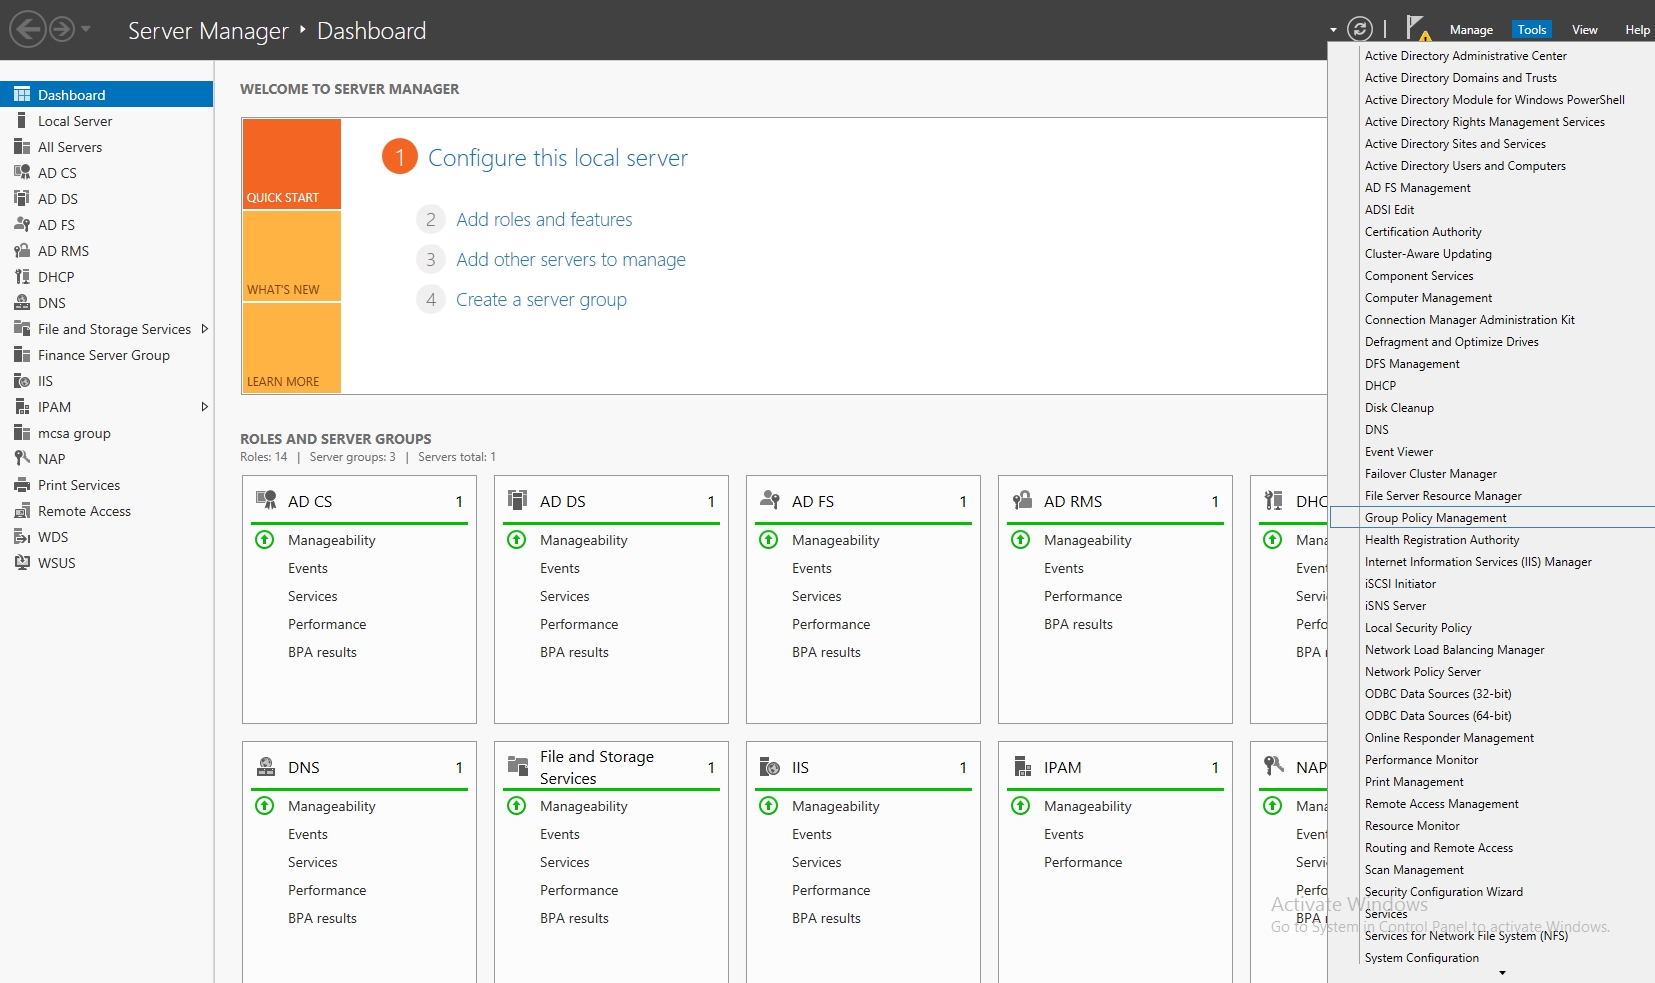
Task: Select the LEARN MORE tile
Action: pos(291,348)
